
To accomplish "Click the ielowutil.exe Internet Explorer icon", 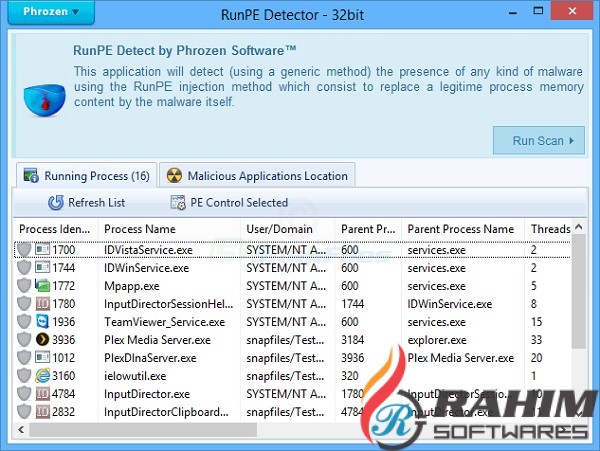I will [x=42, y=376].
